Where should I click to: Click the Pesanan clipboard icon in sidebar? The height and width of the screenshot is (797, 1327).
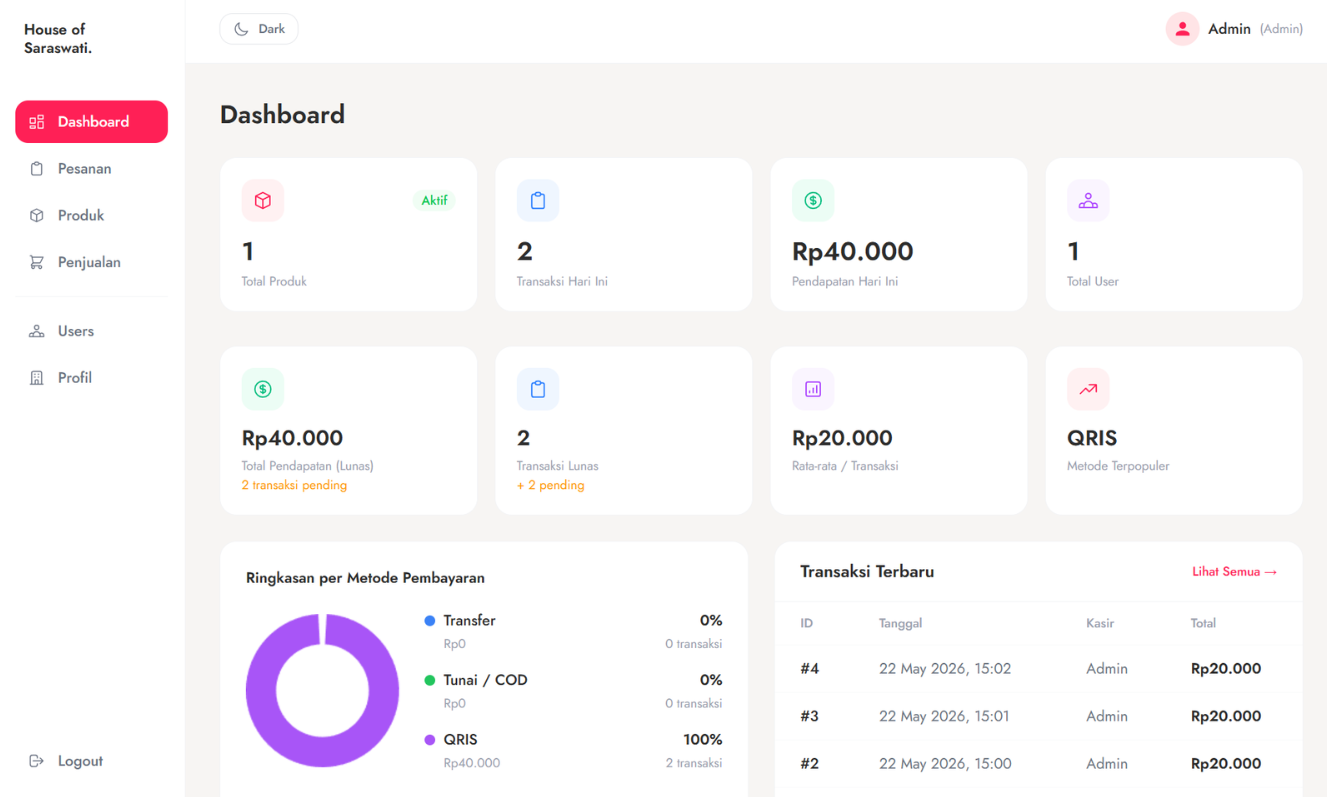[37, 169]
